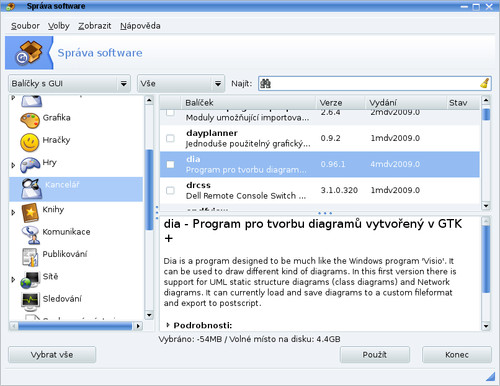The height and width of the screenshot is (386, 500).
Task: Expand the Knihy category tree
Action: pos(13,212)
